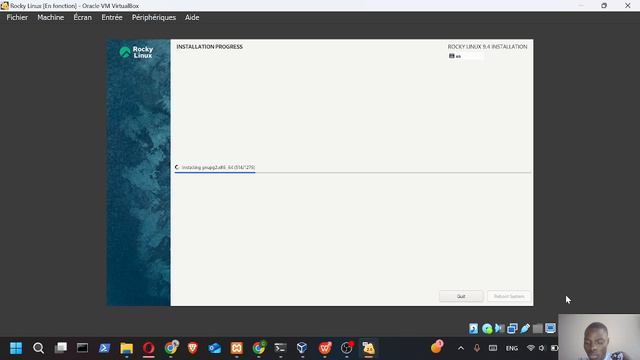Image resolution: width=640 pixels, height=360 pixels.
Task: Click the installing package status text
Action: (218, 167)
